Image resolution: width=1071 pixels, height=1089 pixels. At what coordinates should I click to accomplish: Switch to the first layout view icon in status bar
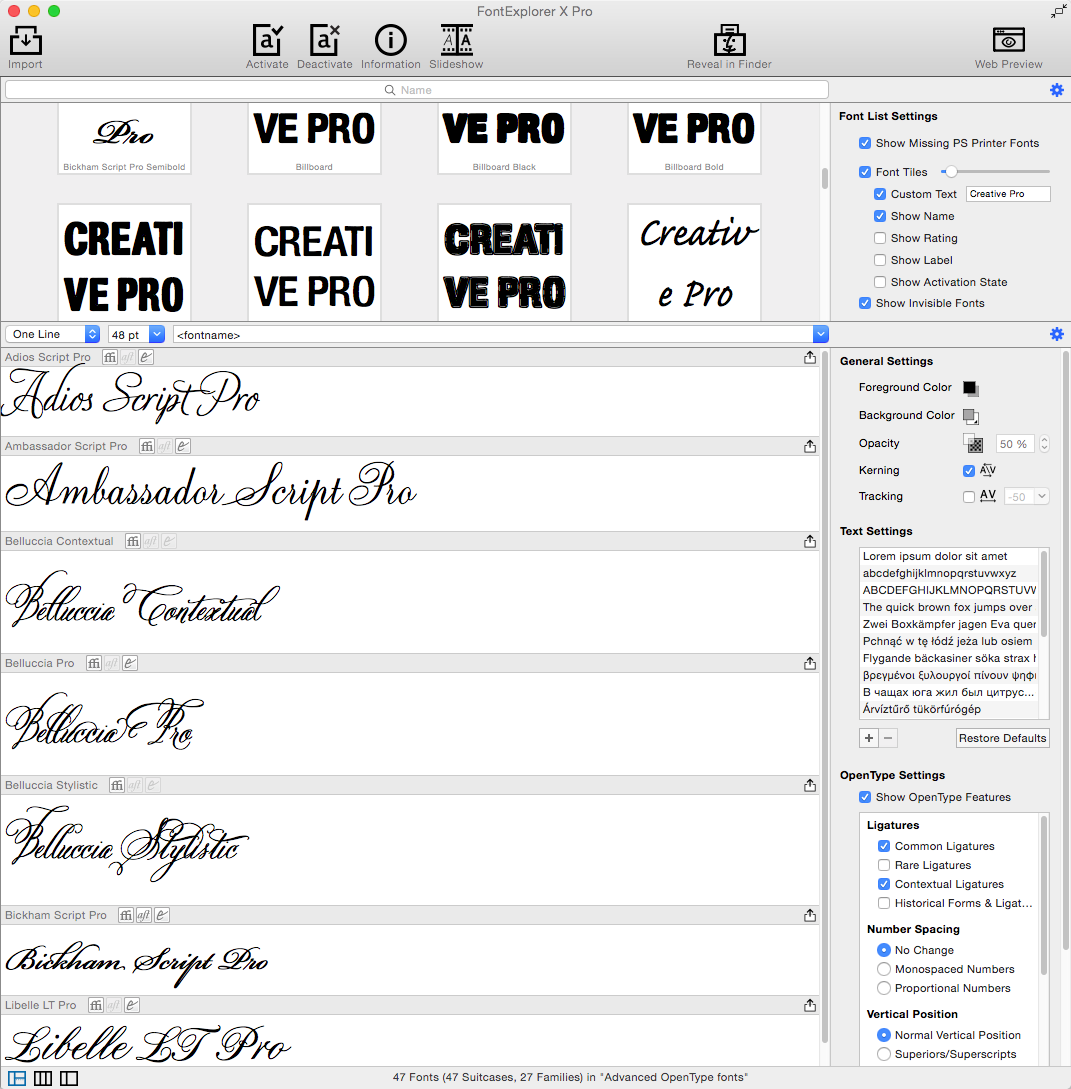click(17, 1078)
